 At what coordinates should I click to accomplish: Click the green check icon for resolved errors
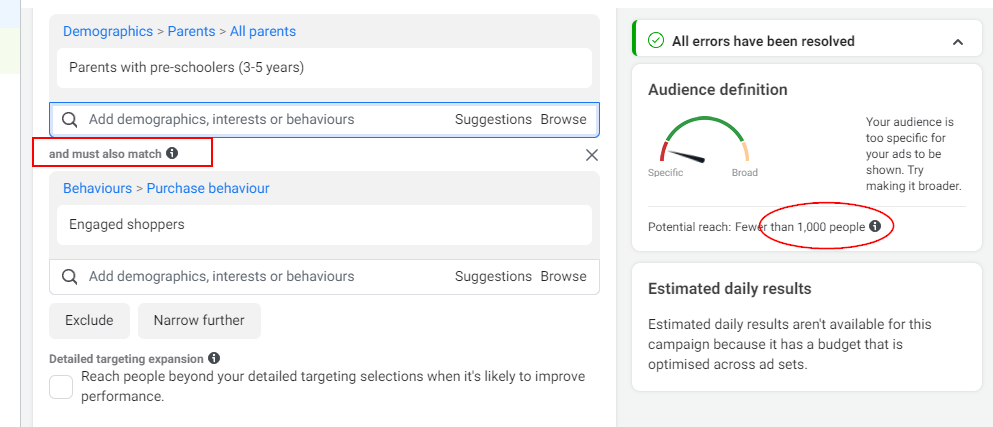pos(656,41)
